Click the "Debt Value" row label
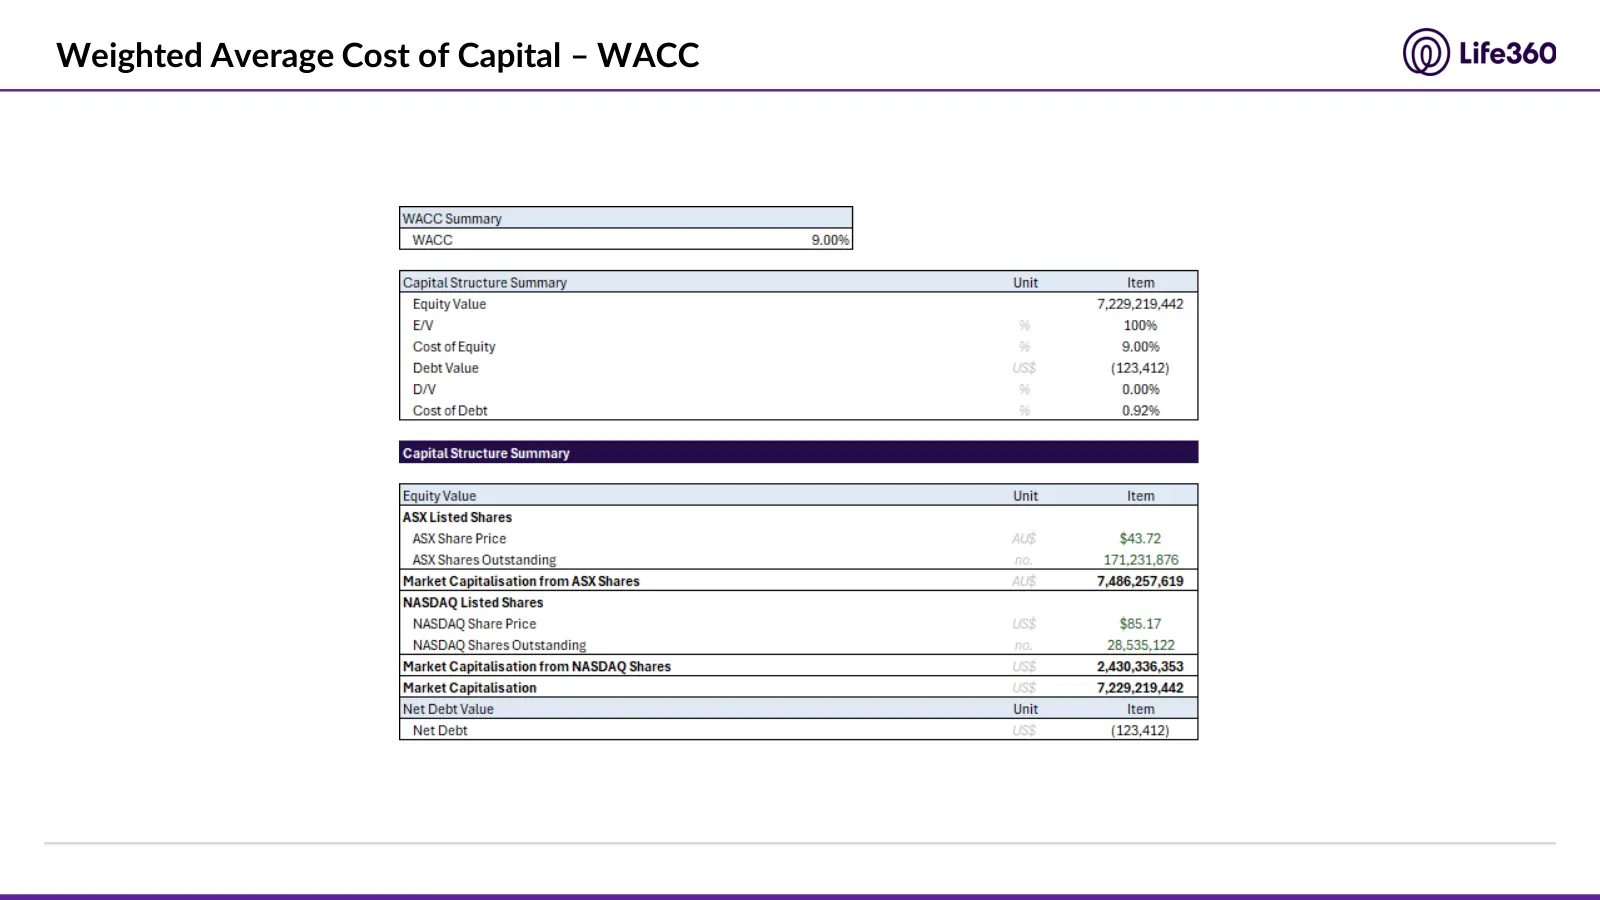The width and height of the screenshot is (1600, 900). [x=446, y=368]
